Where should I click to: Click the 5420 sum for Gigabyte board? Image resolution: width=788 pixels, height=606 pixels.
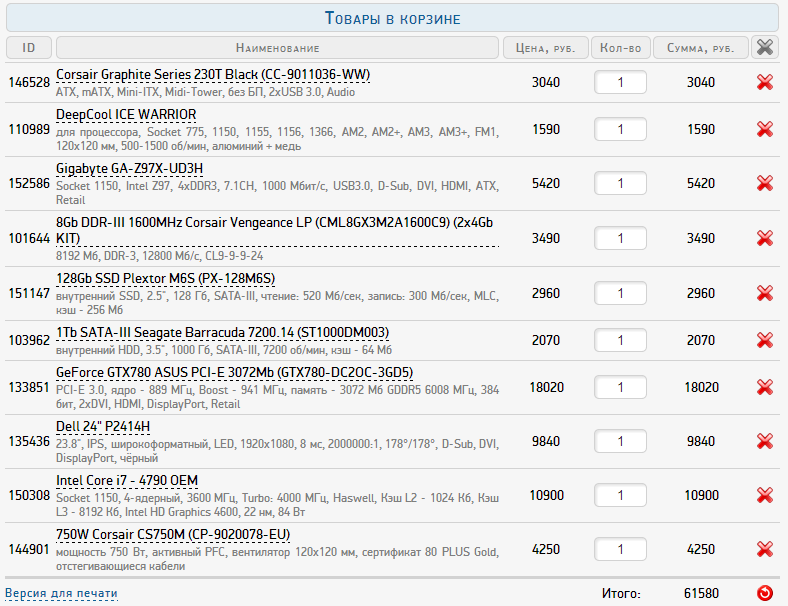(x=701, y=183)
